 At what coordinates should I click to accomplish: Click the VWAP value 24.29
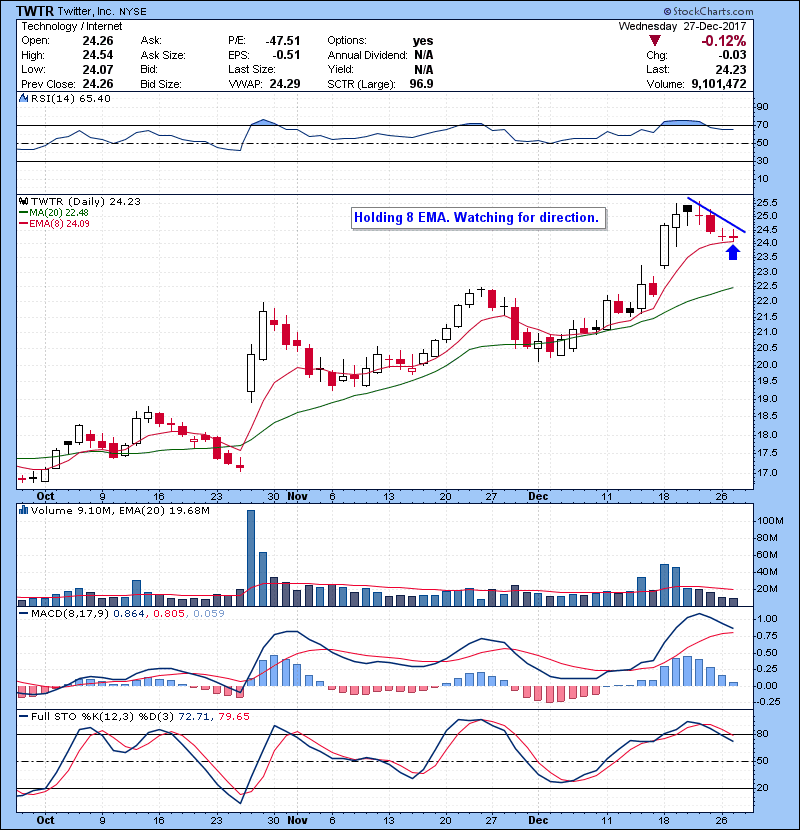(285, 84)
